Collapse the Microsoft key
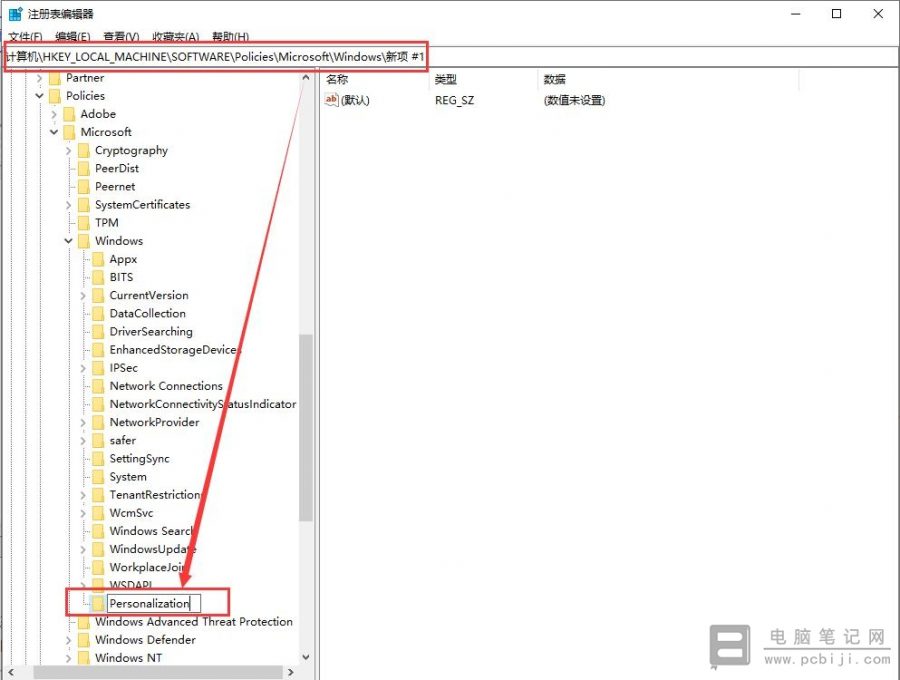The image size is (900, 680). click(x=54, y=132)
